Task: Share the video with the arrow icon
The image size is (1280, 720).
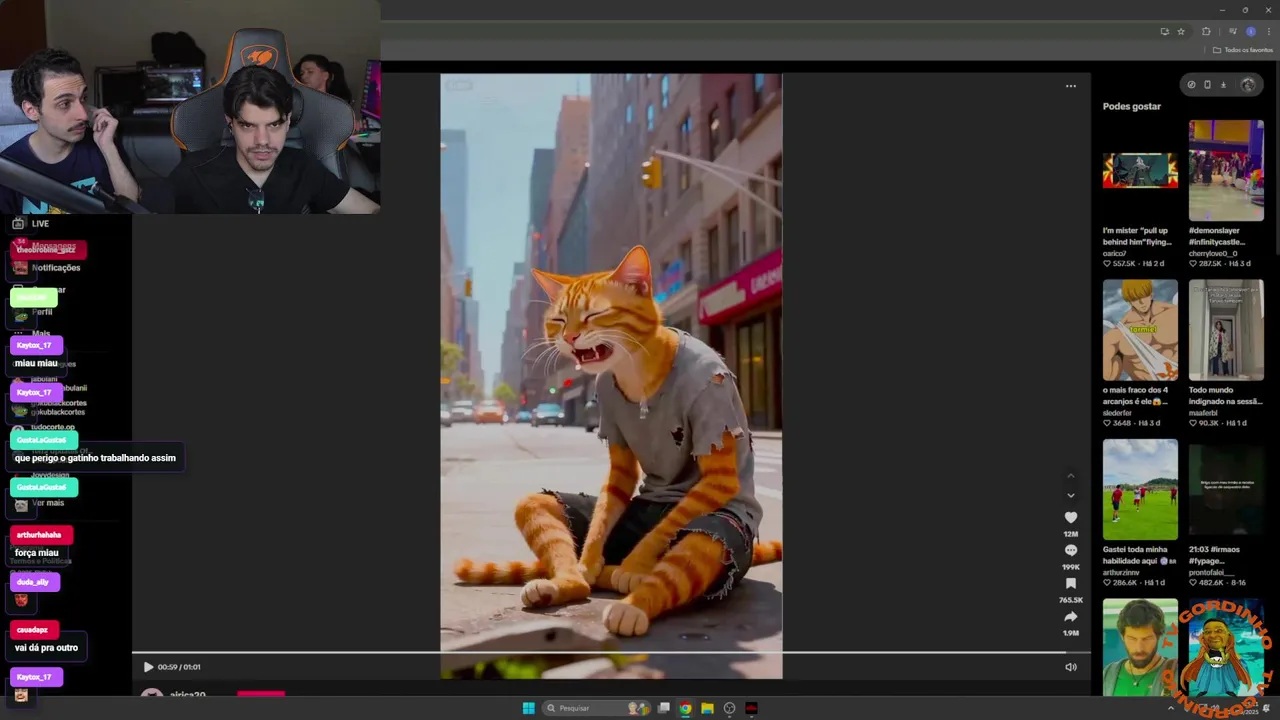Action: (1071, 616)
